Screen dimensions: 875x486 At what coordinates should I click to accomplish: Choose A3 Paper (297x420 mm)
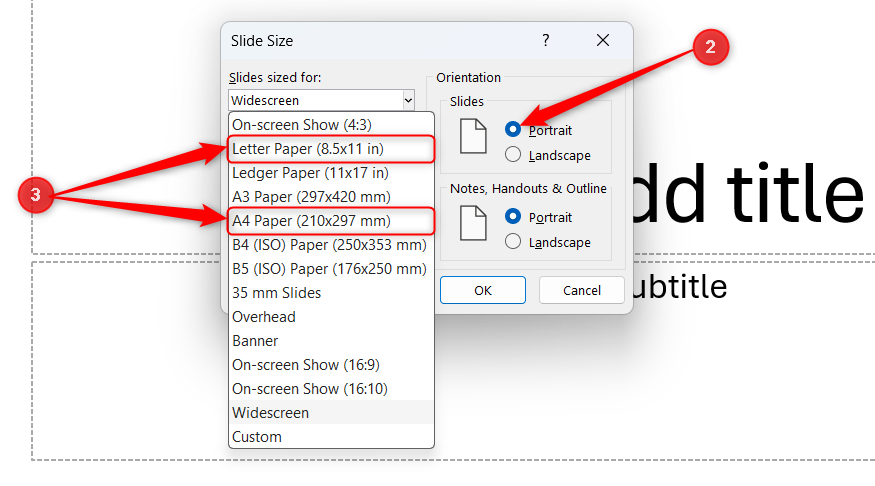click(x=331, y=197)
